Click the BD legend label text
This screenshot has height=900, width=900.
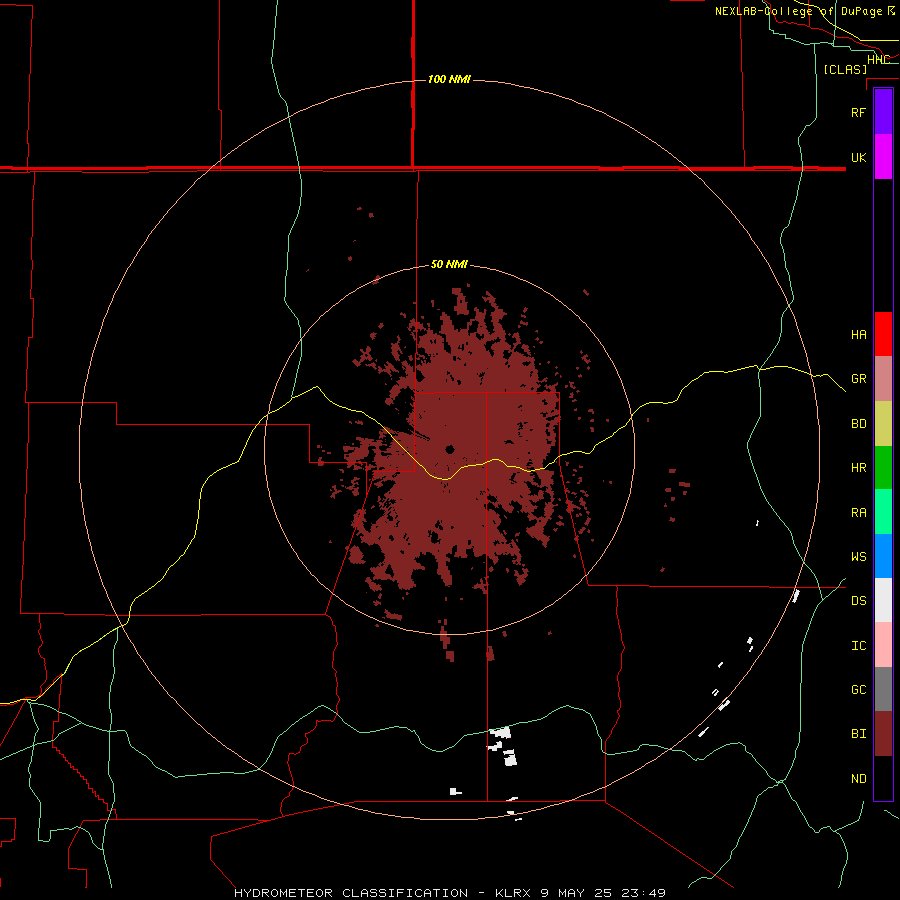click(x=858, y=424)
